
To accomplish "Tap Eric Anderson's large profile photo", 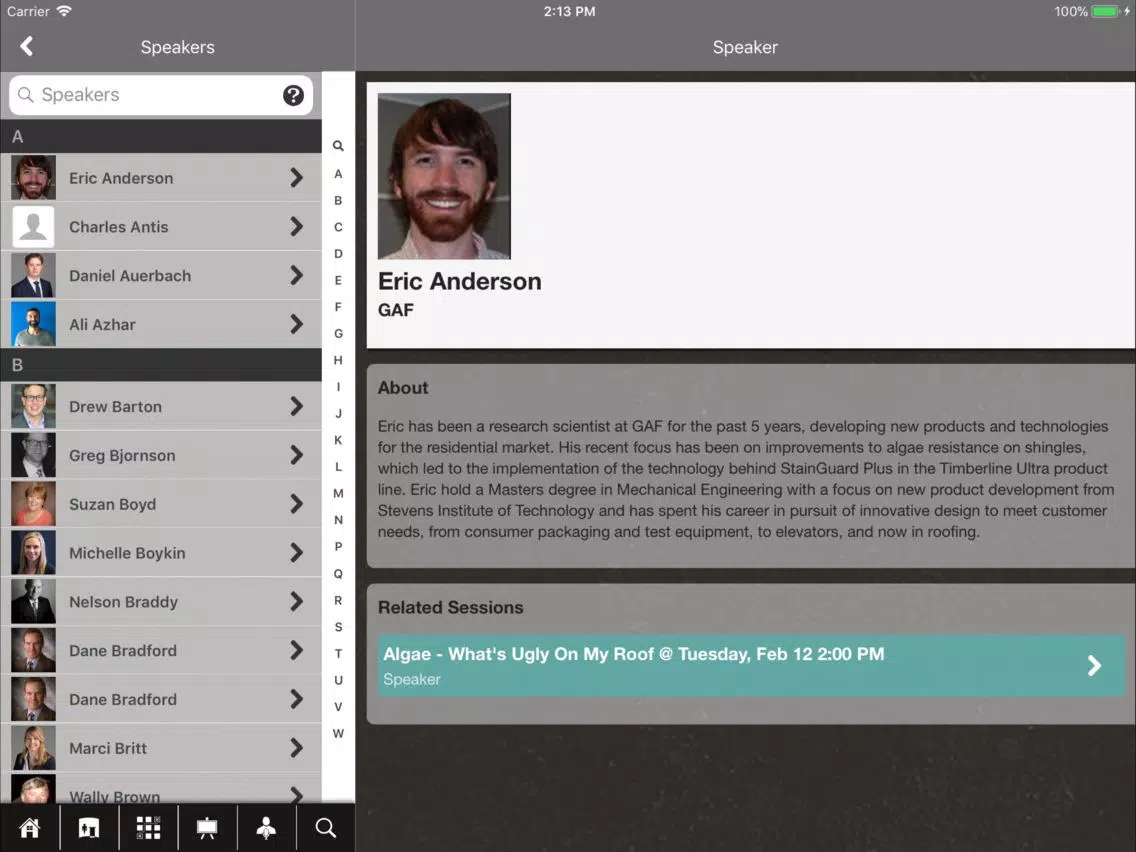I will (x=444, y=176).
